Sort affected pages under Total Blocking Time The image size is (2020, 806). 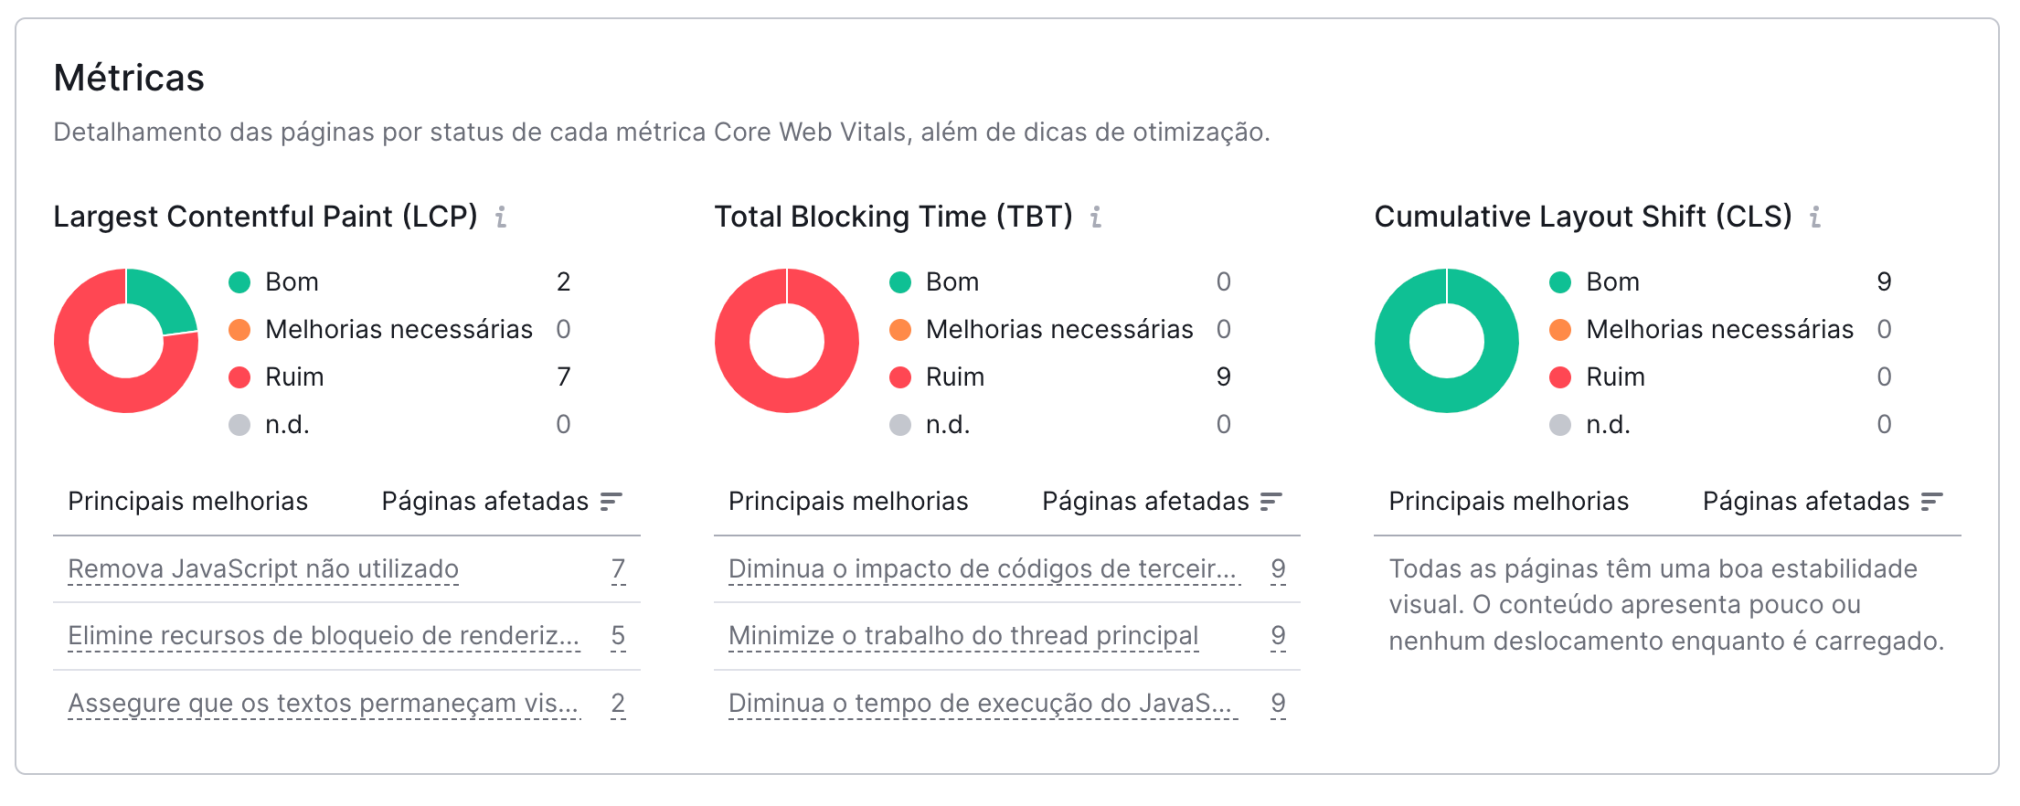coord(1272,501)
